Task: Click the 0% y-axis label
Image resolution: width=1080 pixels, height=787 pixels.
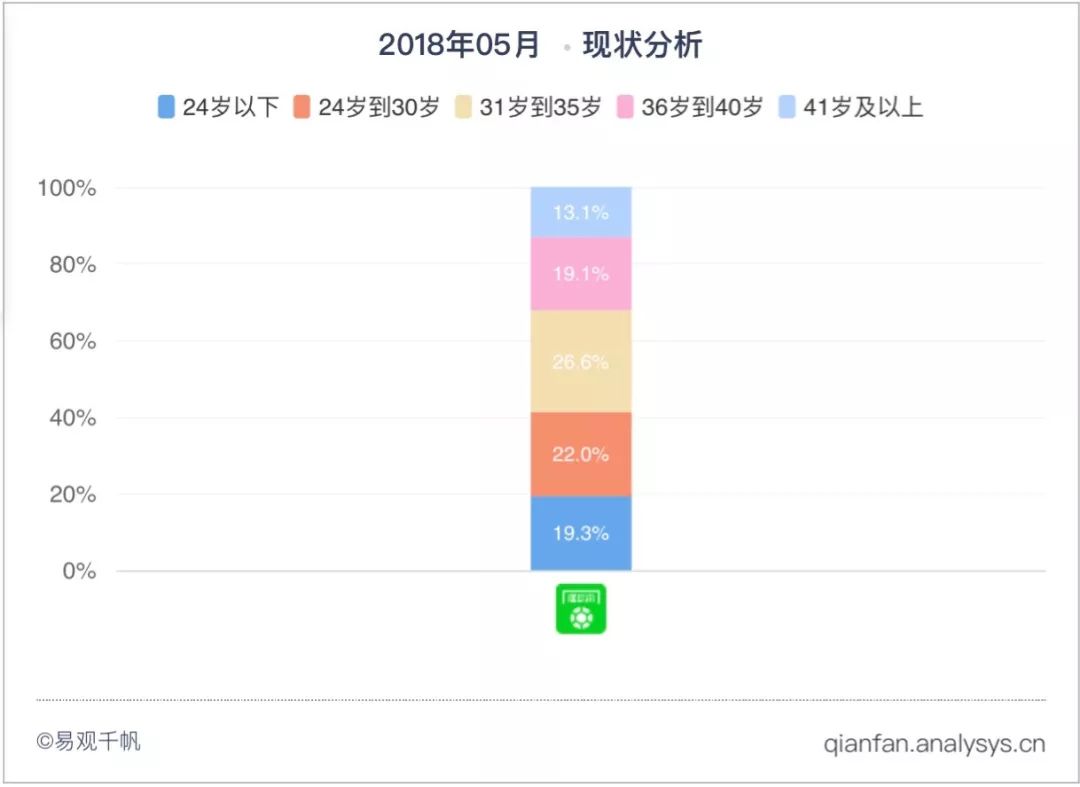Action: point(78,571)
